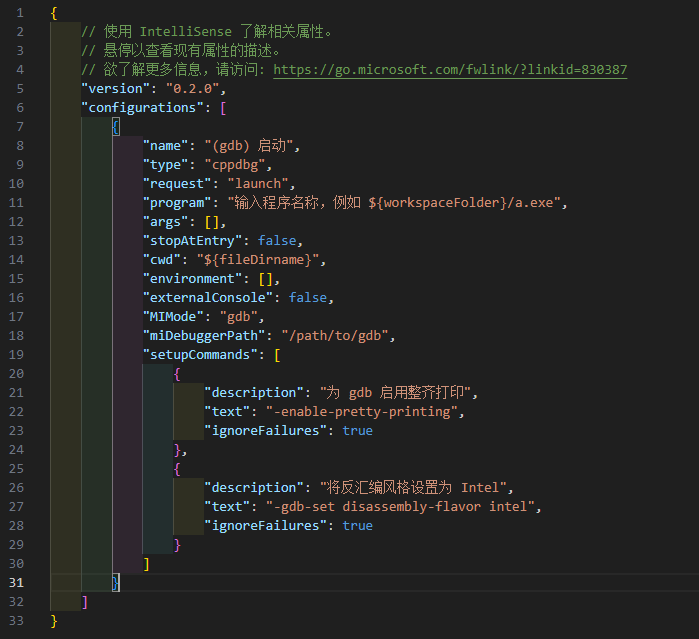Viewport: 699px width, 639px height.
Task: Click the empty brackets after "args"
Action: (x=216, y=222)
